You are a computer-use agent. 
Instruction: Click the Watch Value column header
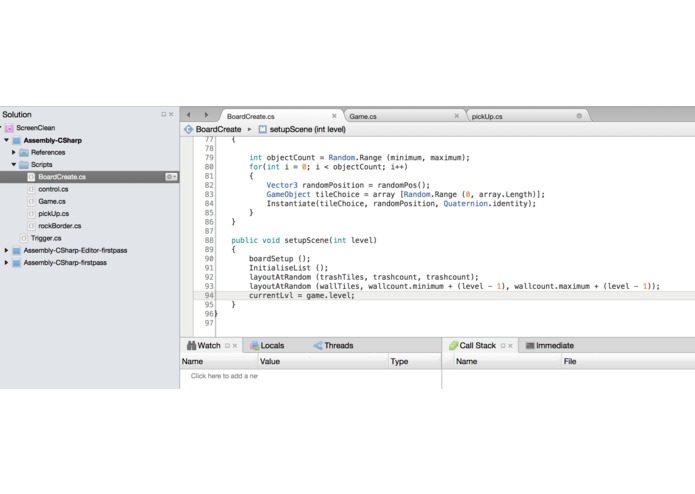point(323,362)
